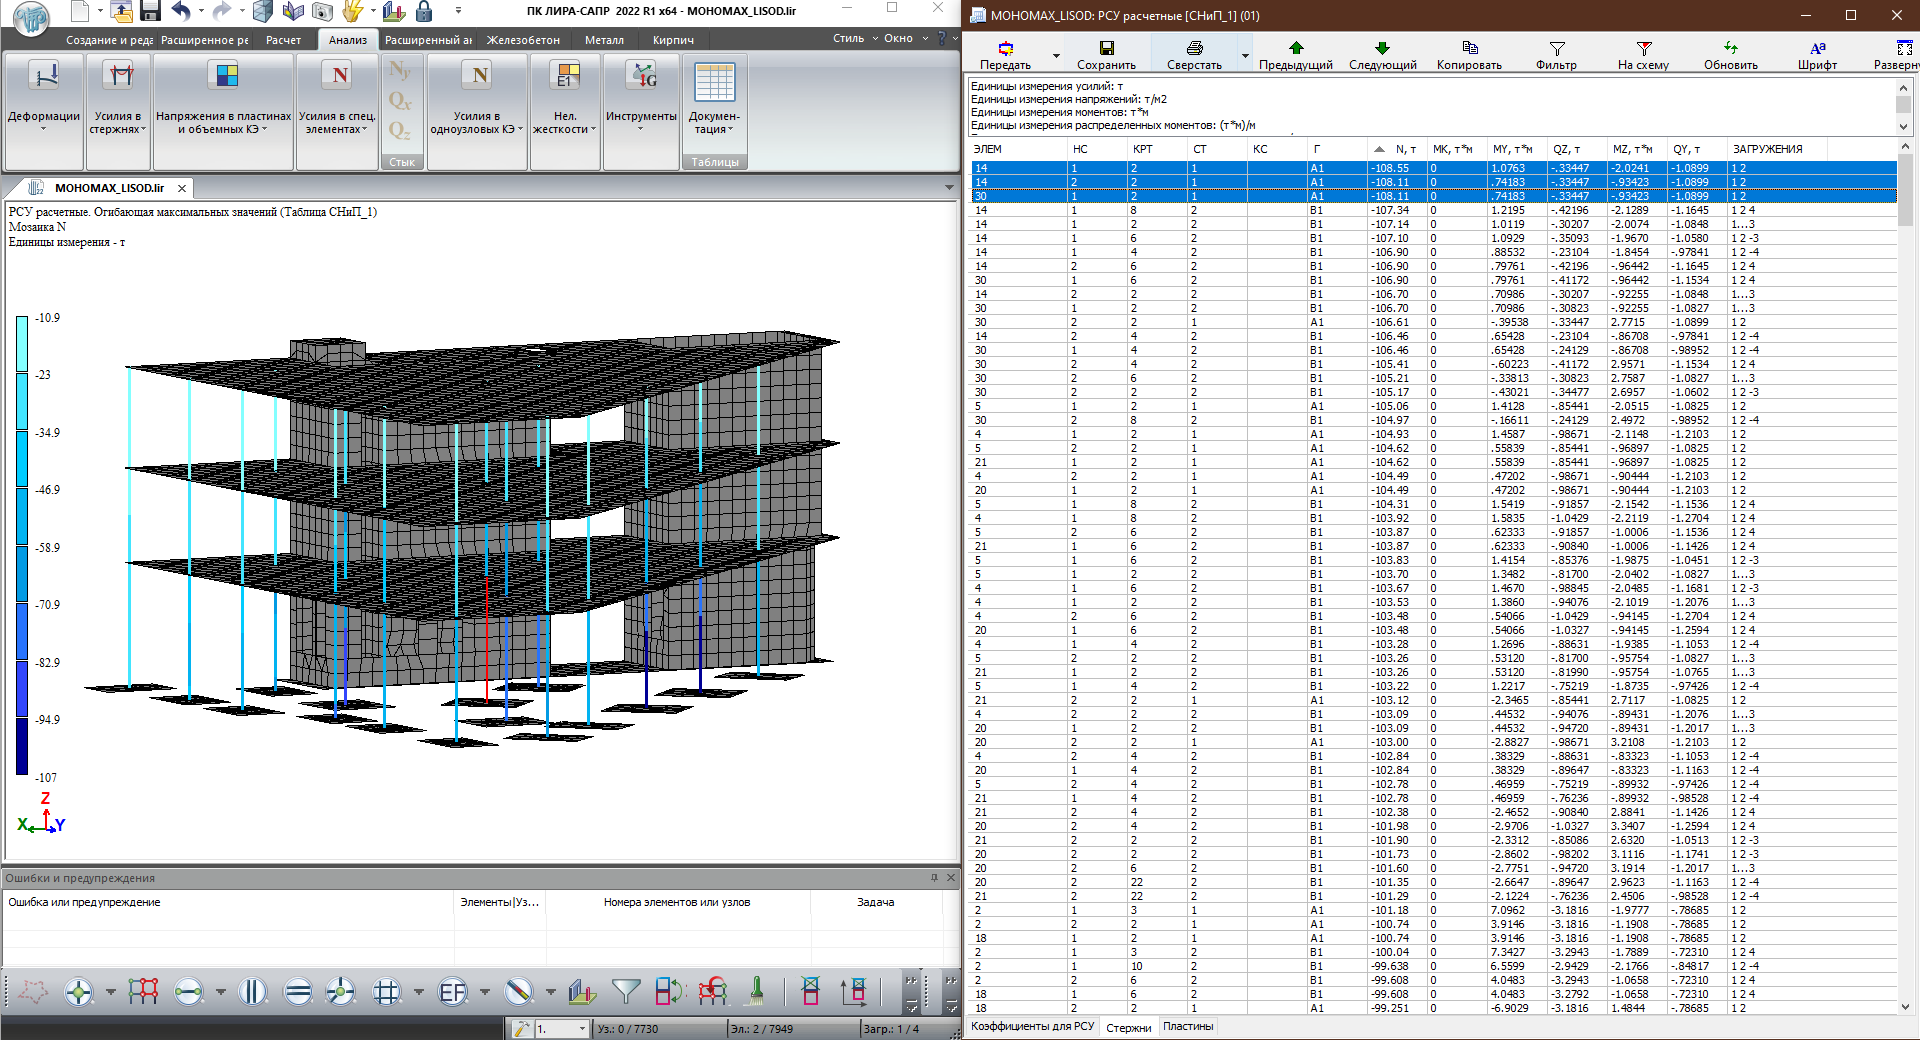The width and height of the screenshot is (1920, 1040).
Task: Click the camera snapshot icon in the title bar
Action: 322,11
